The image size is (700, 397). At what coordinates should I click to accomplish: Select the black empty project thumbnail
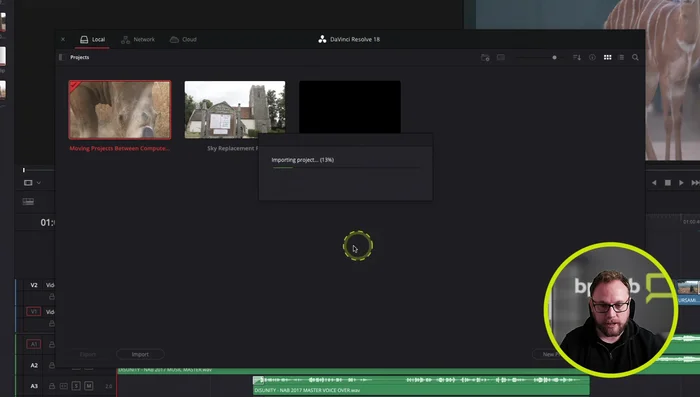(x=350, y=107)
